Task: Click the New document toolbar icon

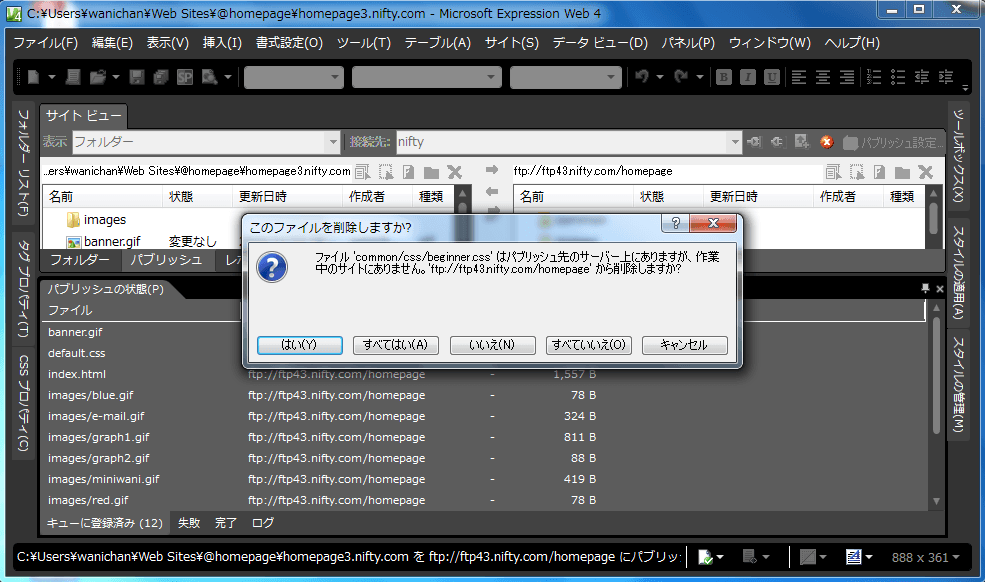Action: (x=34, y=77)
